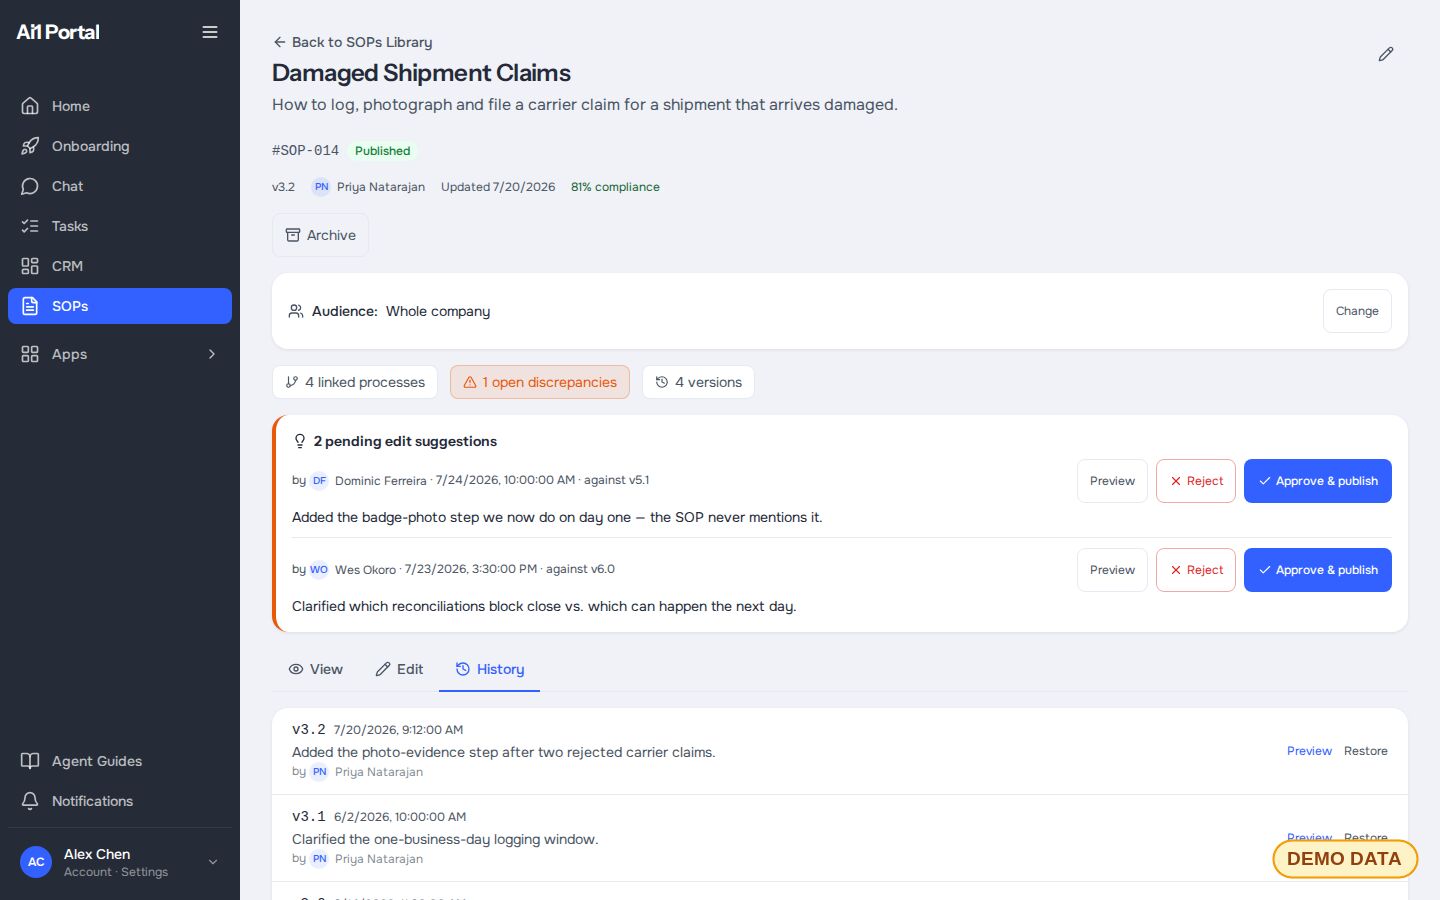
Task: Preview Dominic Ferreira's edit suggestion
Action: point(1112,481)
